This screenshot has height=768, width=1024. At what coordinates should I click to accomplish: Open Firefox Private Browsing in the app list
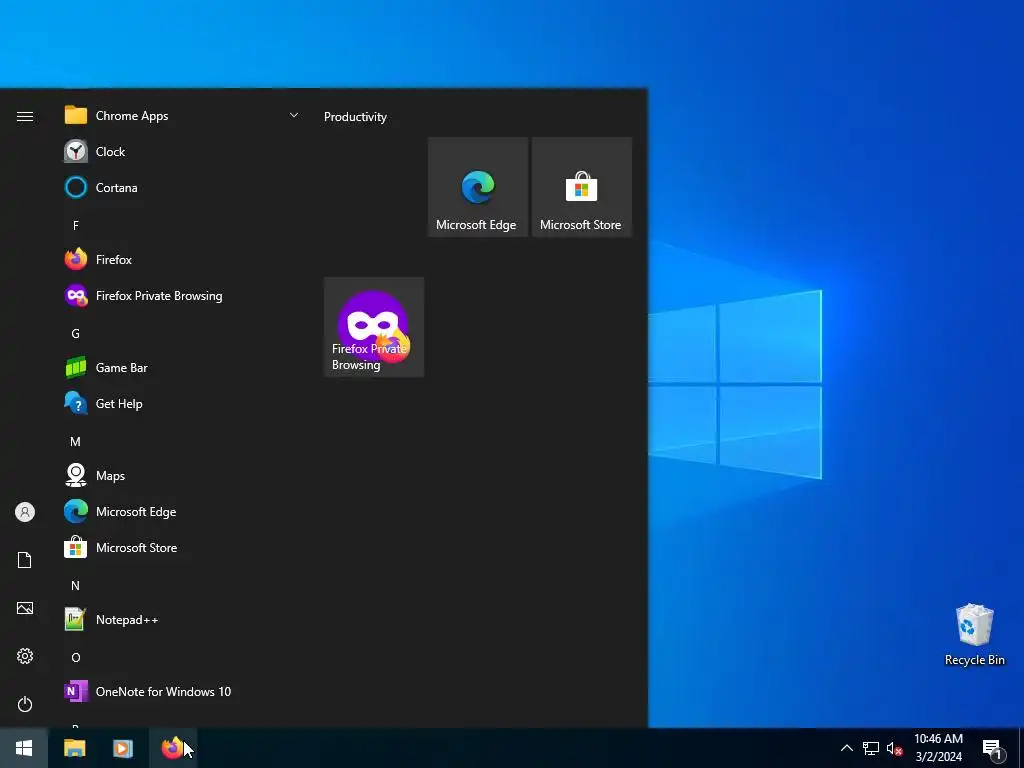pyautogui.click(x=181, y=296)
